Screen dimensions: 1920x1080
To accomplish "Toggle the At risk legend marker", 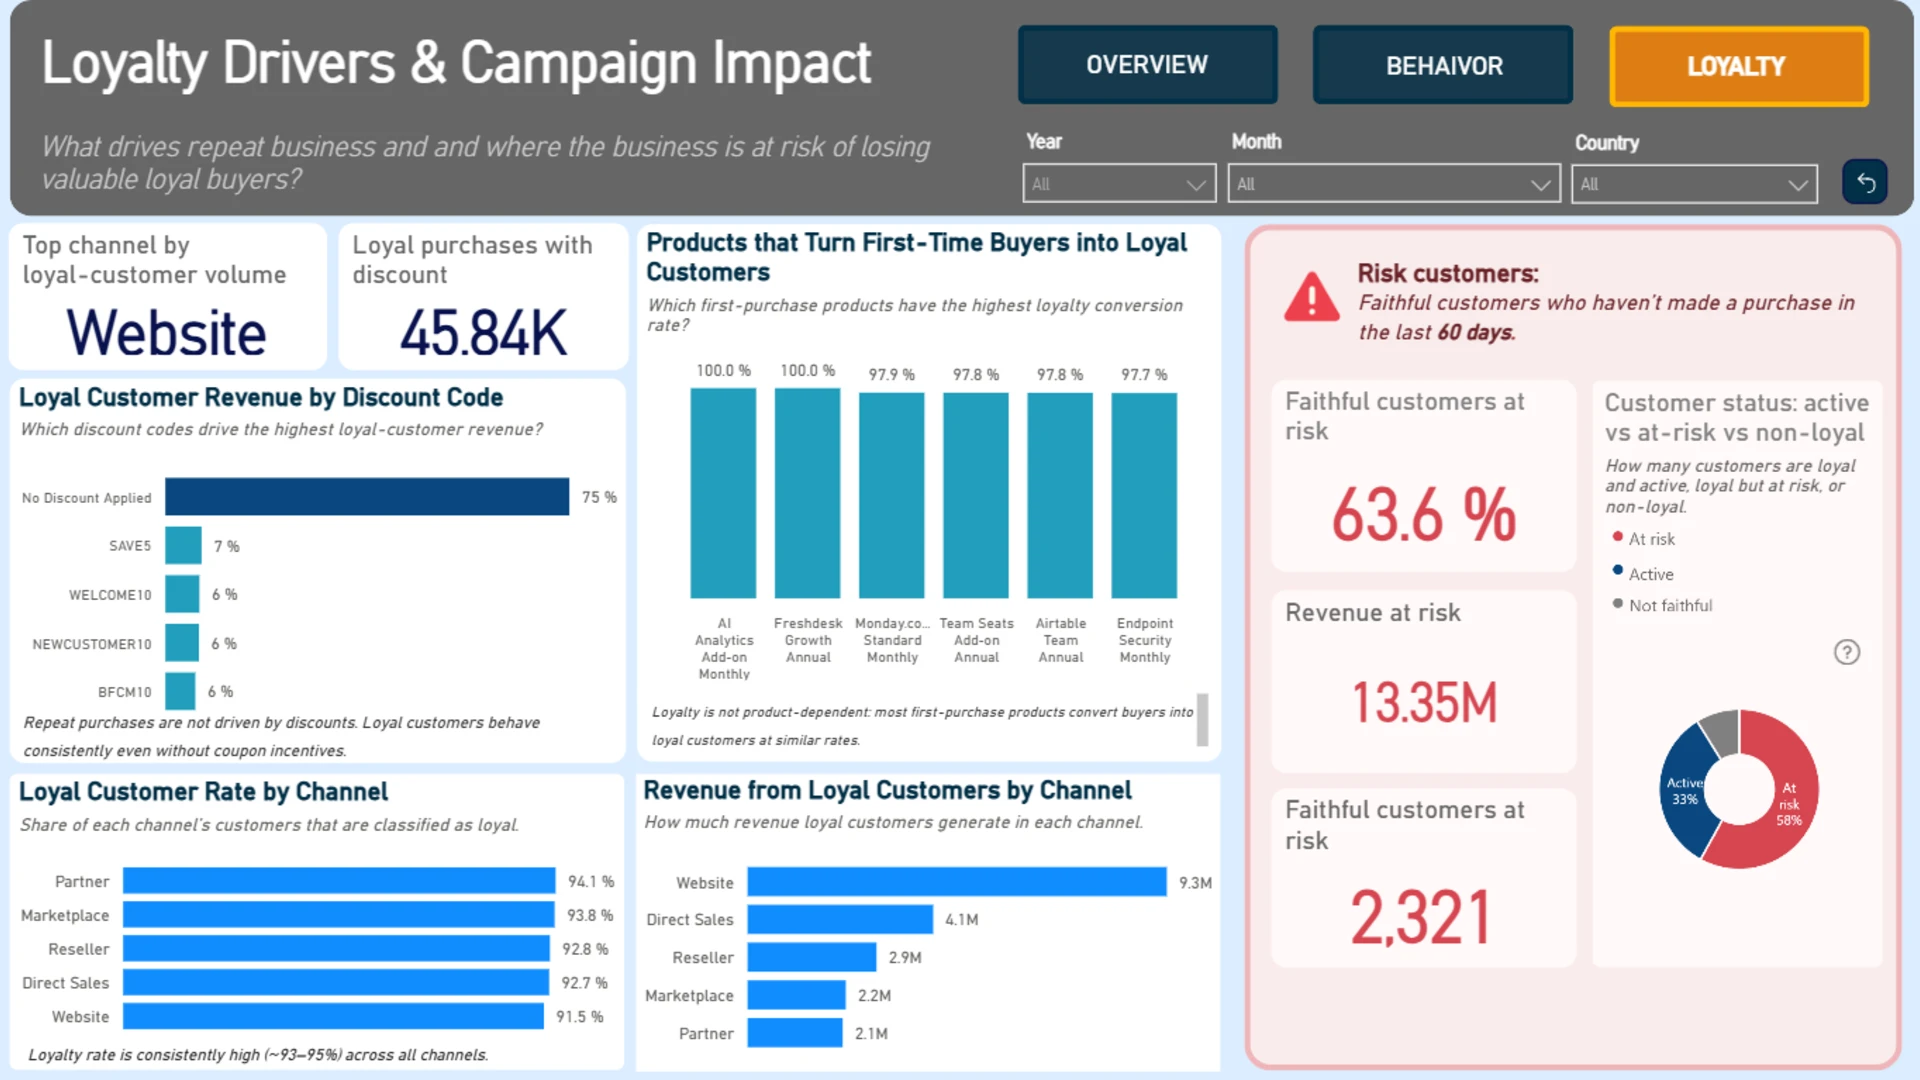I will point(1617,537).
